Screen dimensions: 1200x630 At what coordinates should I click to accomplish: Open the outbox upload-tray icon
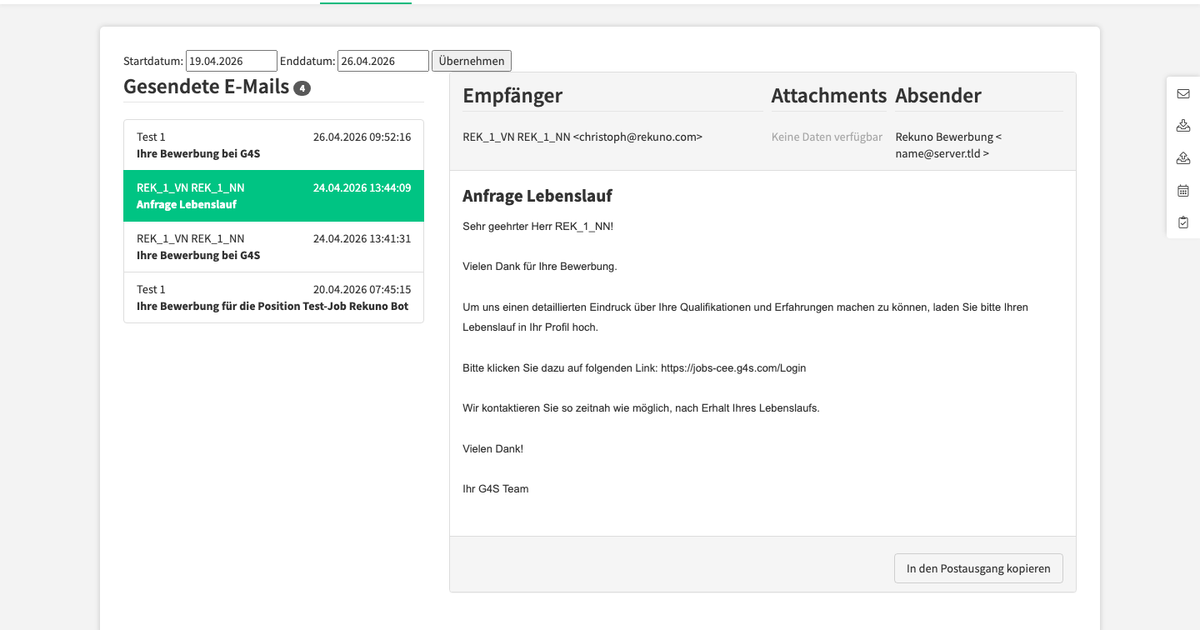click(1183, 158)
